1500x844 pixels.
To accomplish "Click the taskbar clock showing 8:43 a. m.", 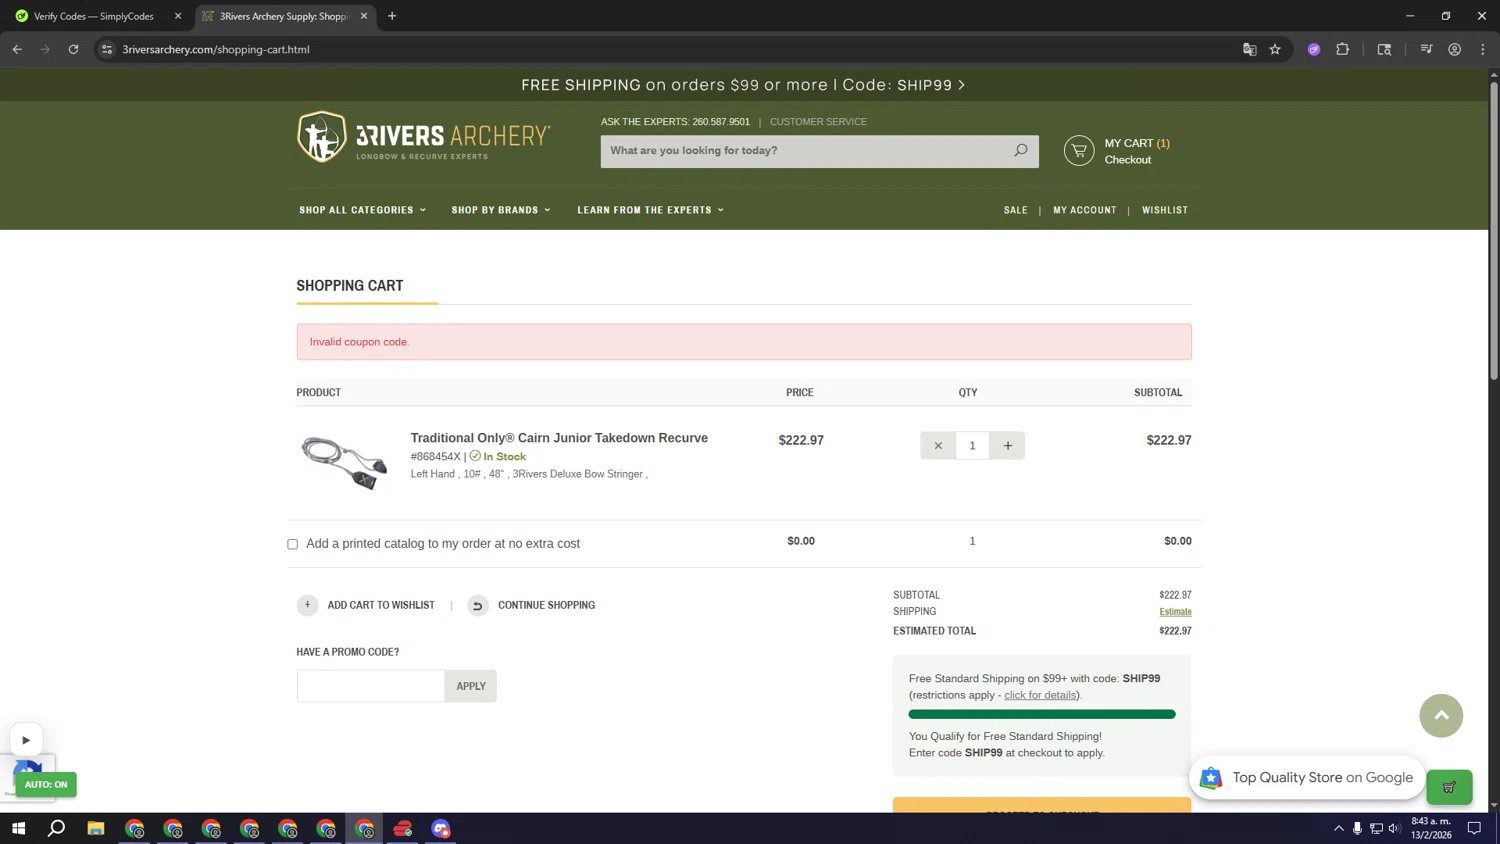I will [x=1431, y=828].
